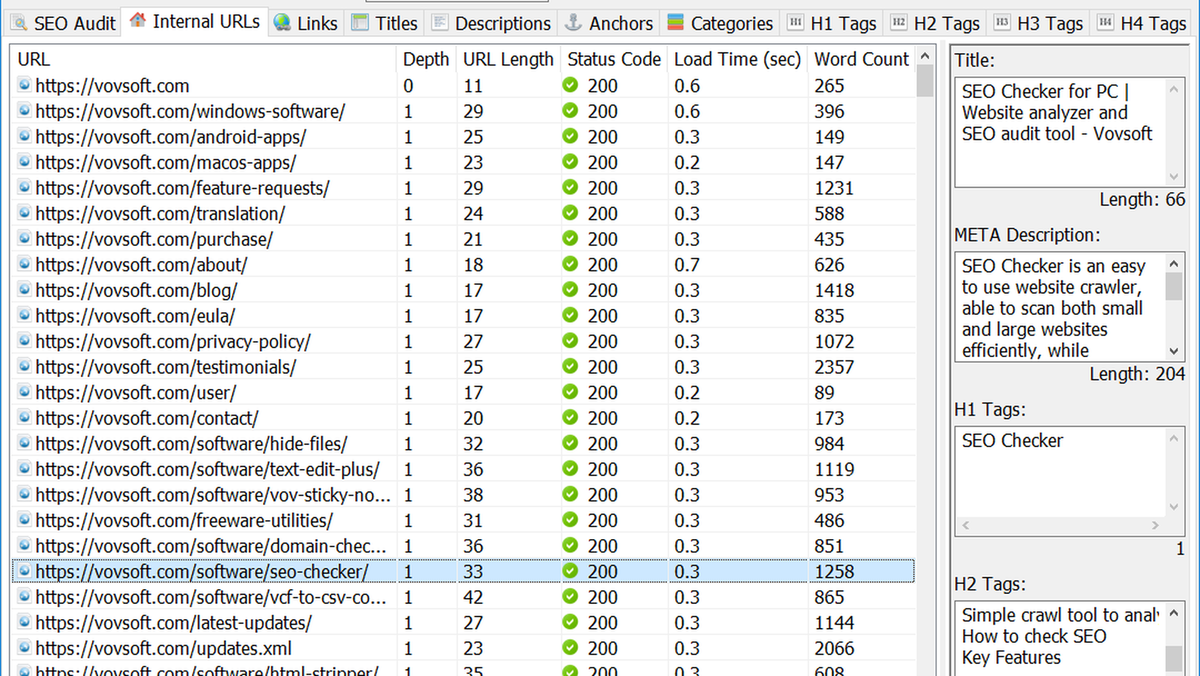1200x676 pixels.
Task: Click page icon of about URL row
Action: point(24,264)
